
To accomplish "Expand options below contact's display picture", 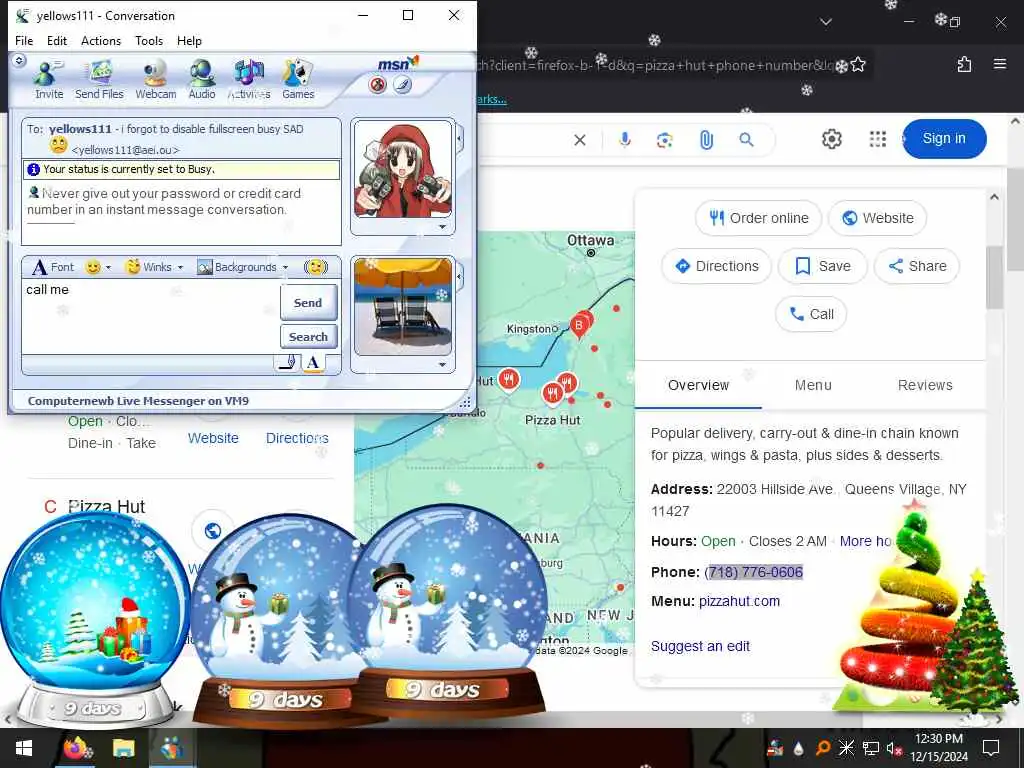I will (443, 227).
